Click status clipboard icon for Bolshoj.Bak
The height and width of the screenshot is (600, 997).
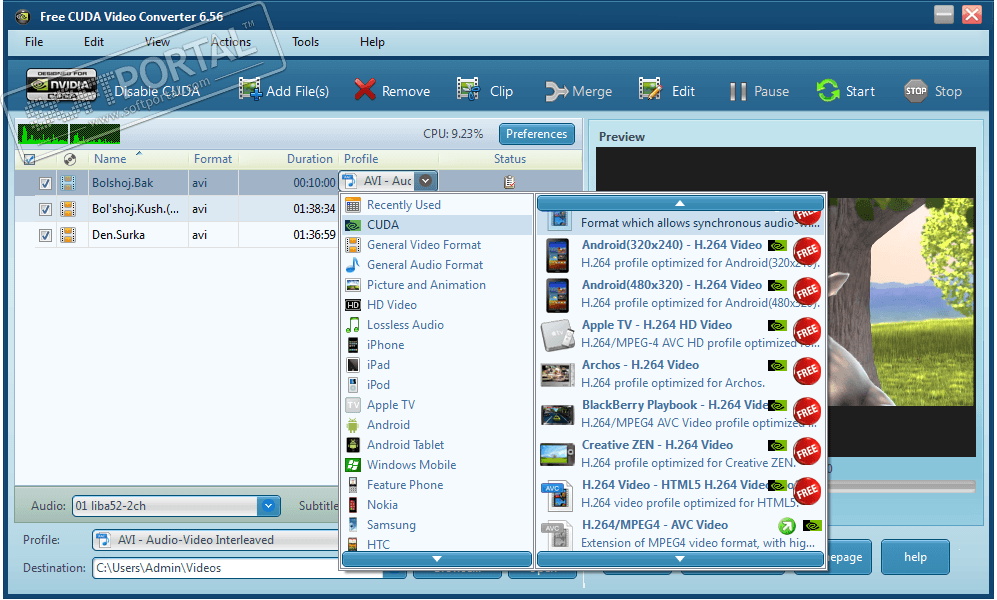(509, 182)
